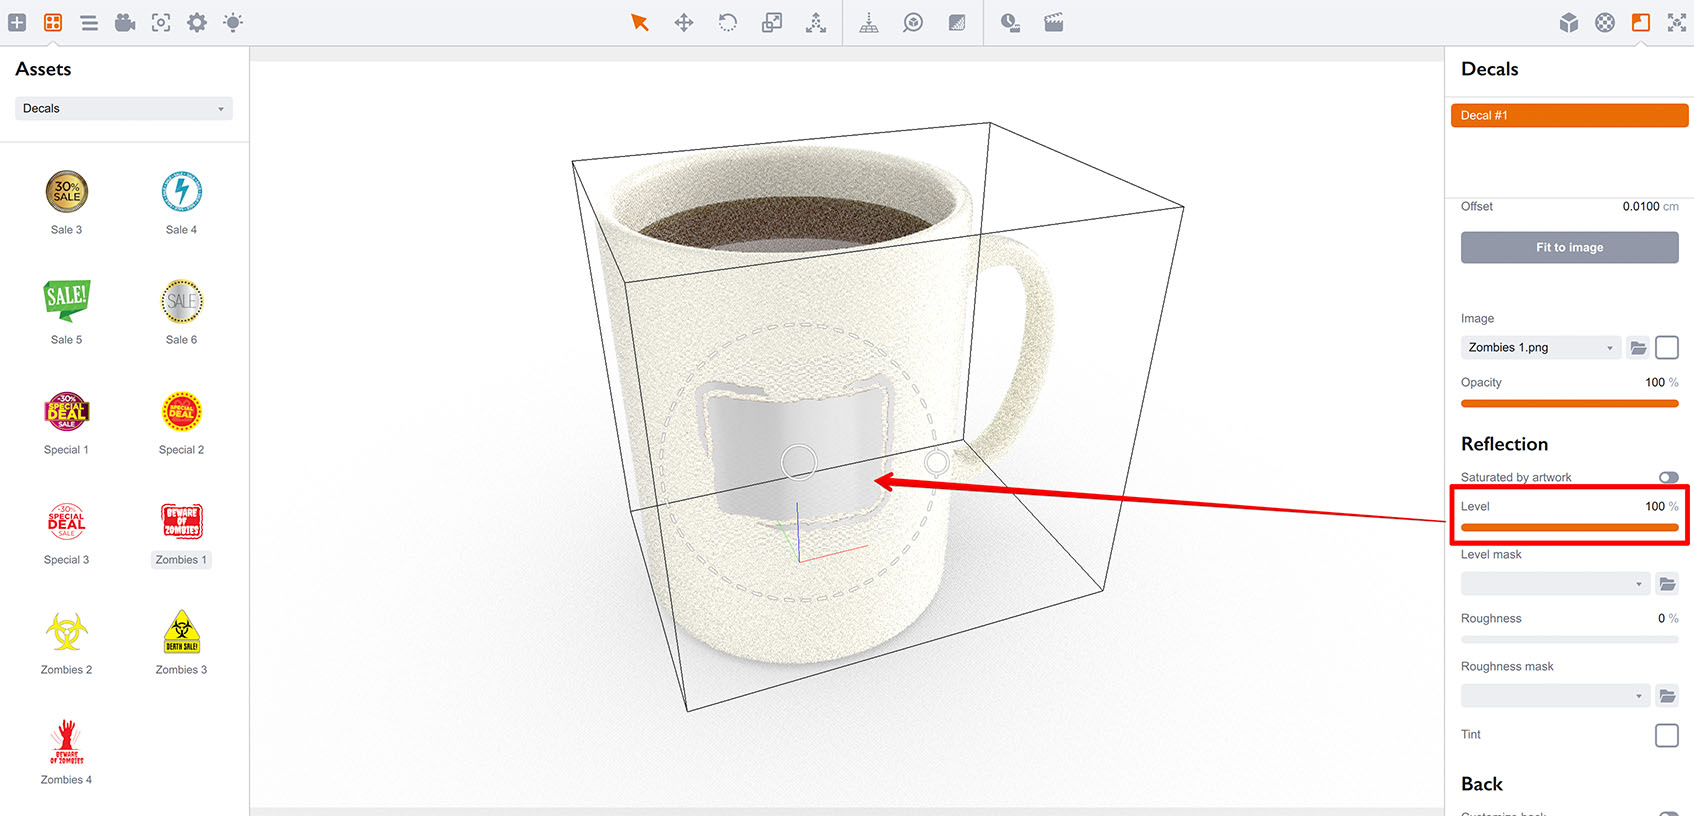This screenshot has height=816, width=1694.
Task: Open the Level mask dropdown
Action: point(1554,583)
